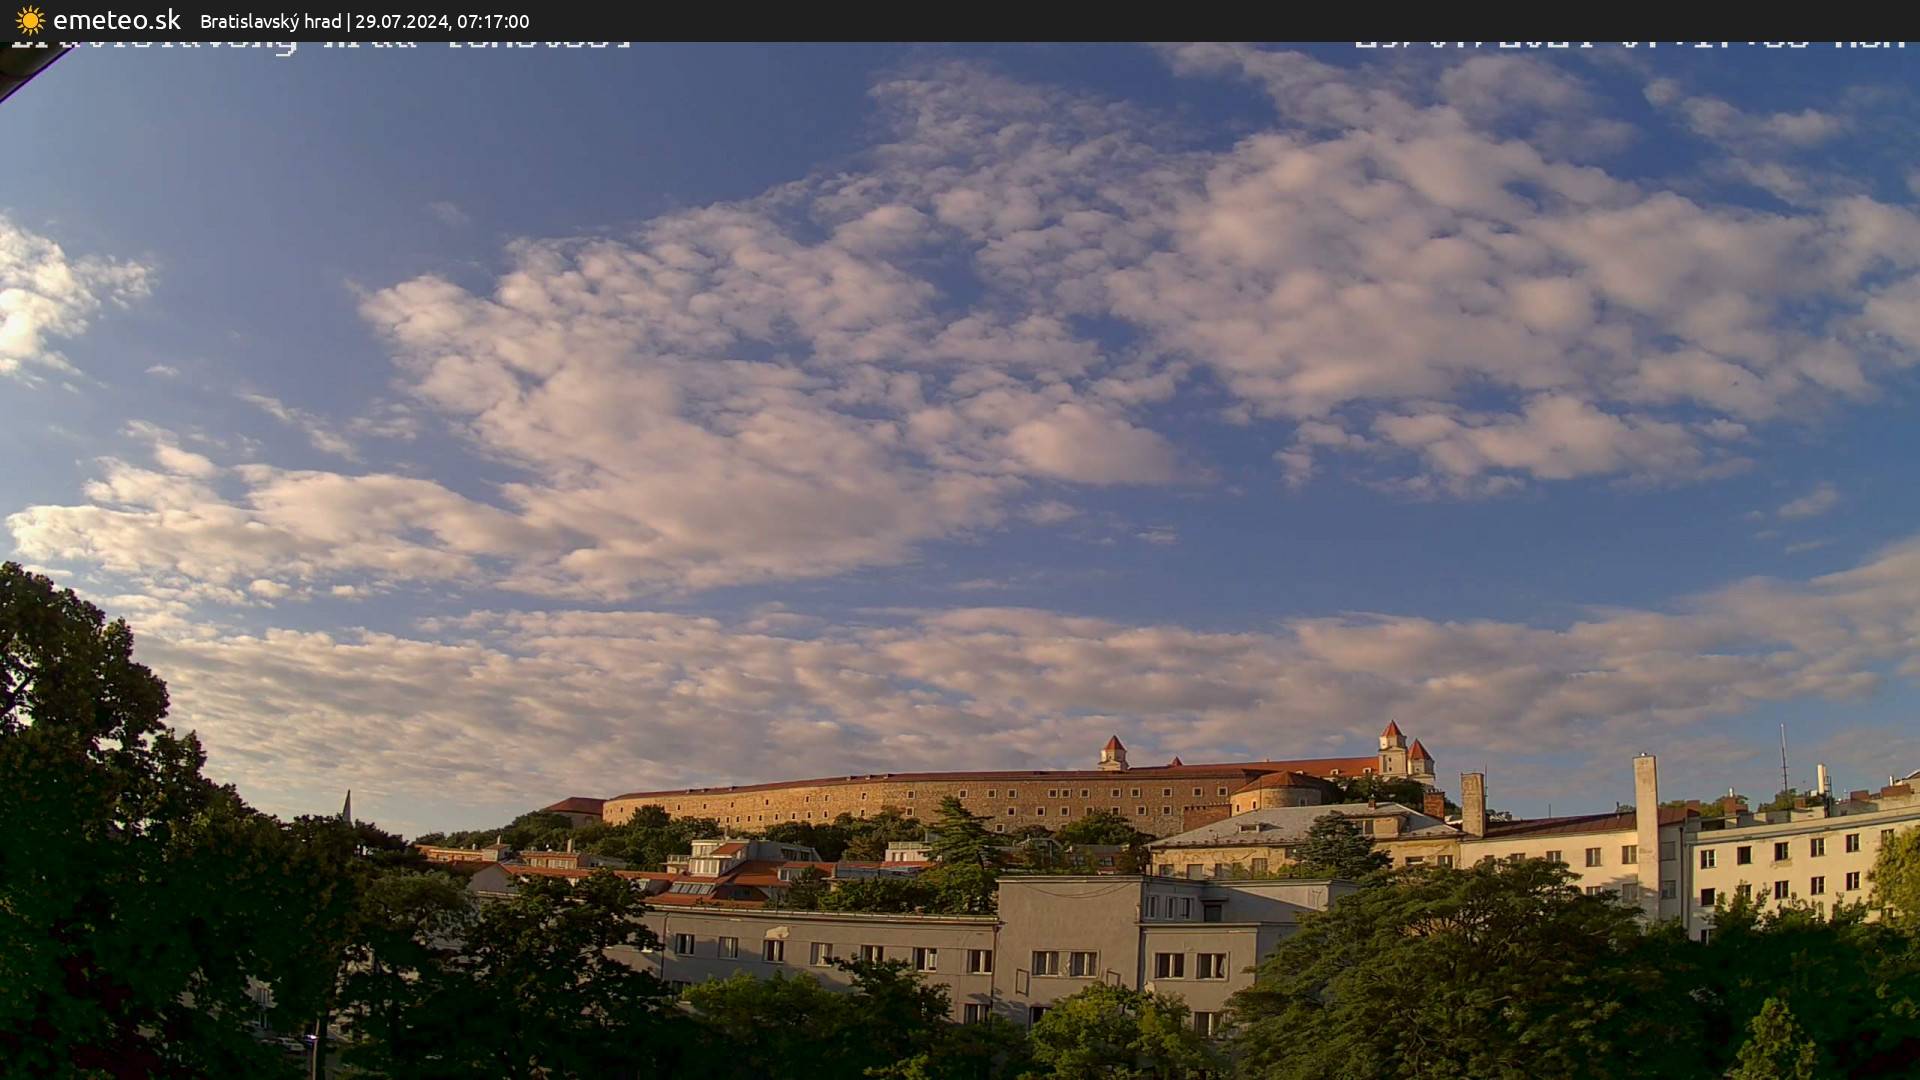The image size is (1920, 1080).
Task: Click the tall white chimney on right
Action: [1645, 830]
